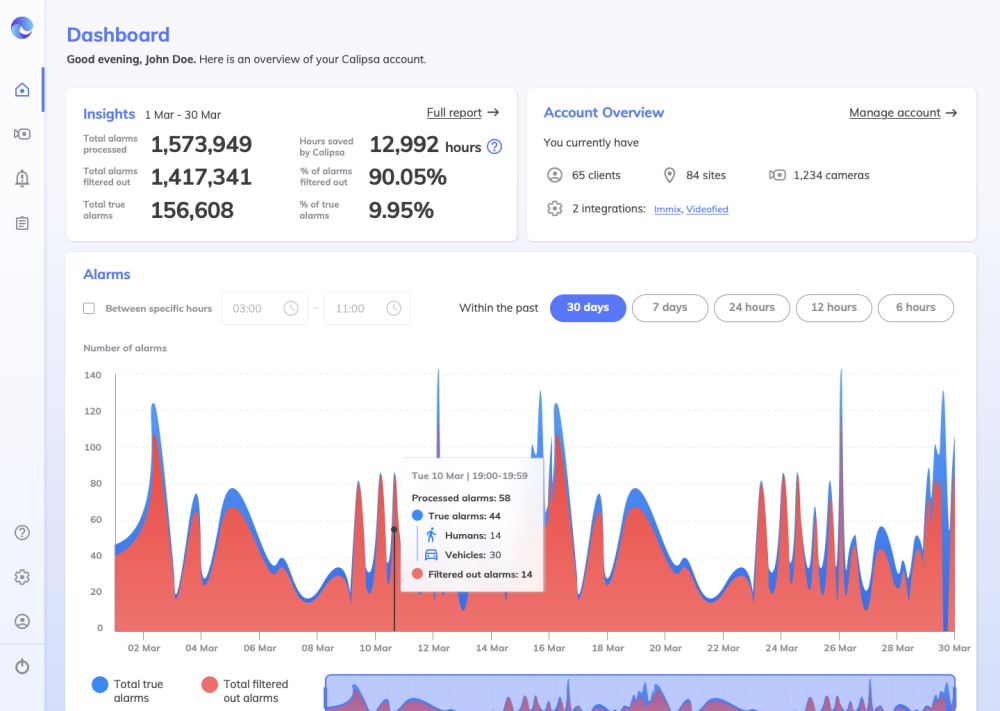Open the Alarms bell sidebar icon
This screenshot has width=1000, height=711.
(x=22, y=178)
